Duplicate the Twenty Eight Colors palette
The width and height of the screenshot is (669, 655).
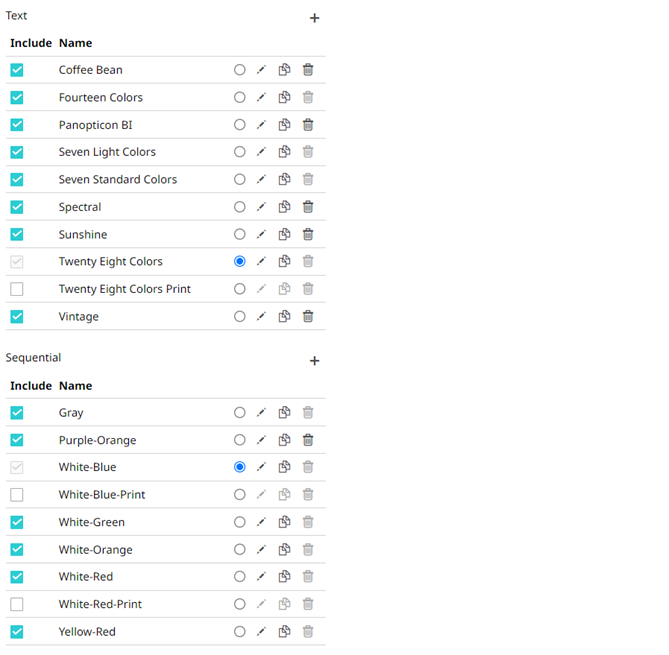[285, 261]
